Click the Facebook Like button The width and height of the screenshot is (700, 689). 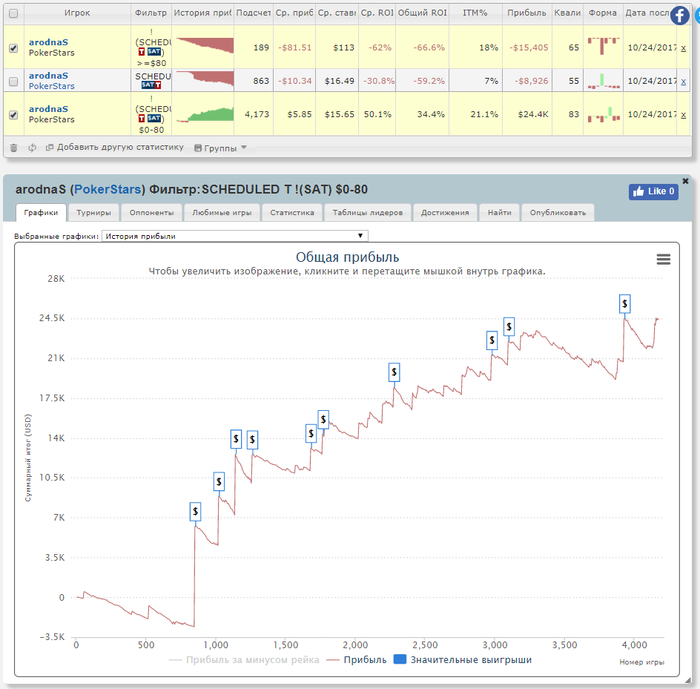[x=654, y=192]
